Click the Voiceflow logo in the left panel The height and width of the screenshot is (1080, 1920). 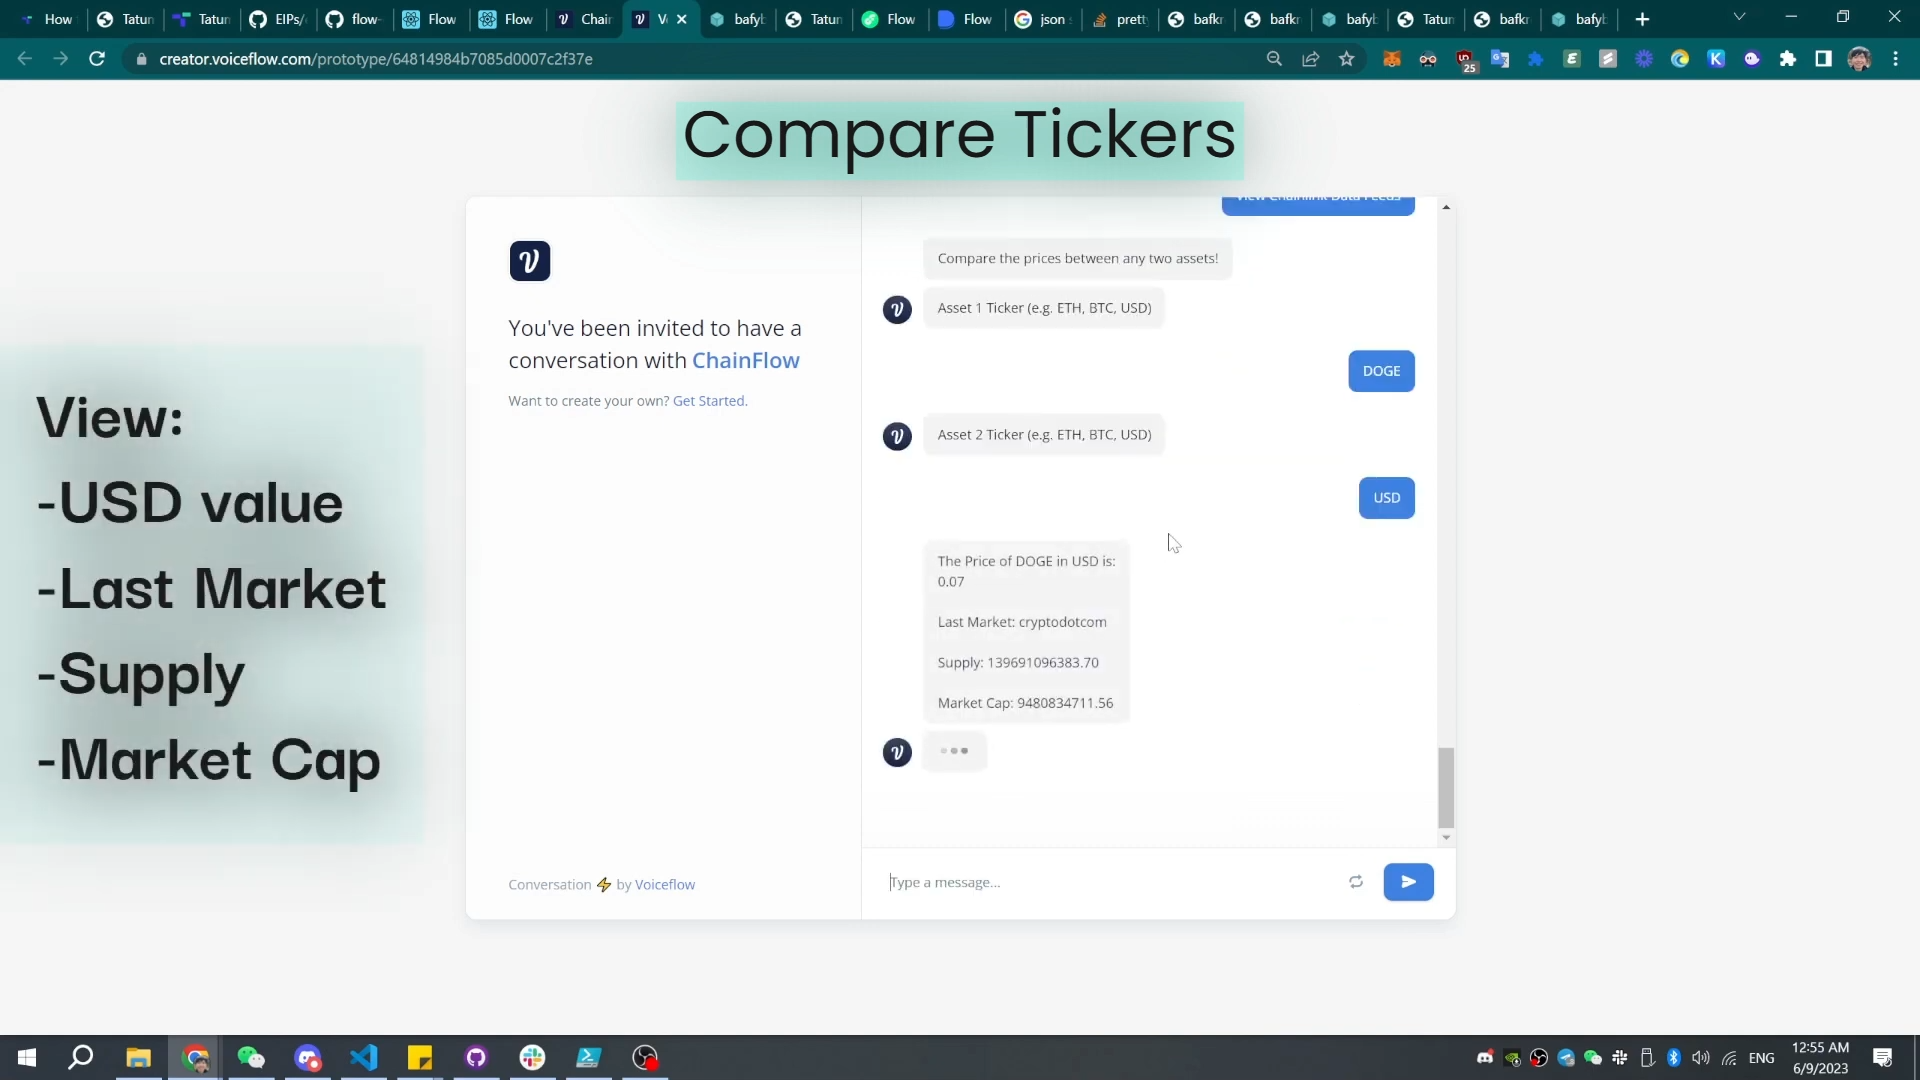click(x=529, y=261)
